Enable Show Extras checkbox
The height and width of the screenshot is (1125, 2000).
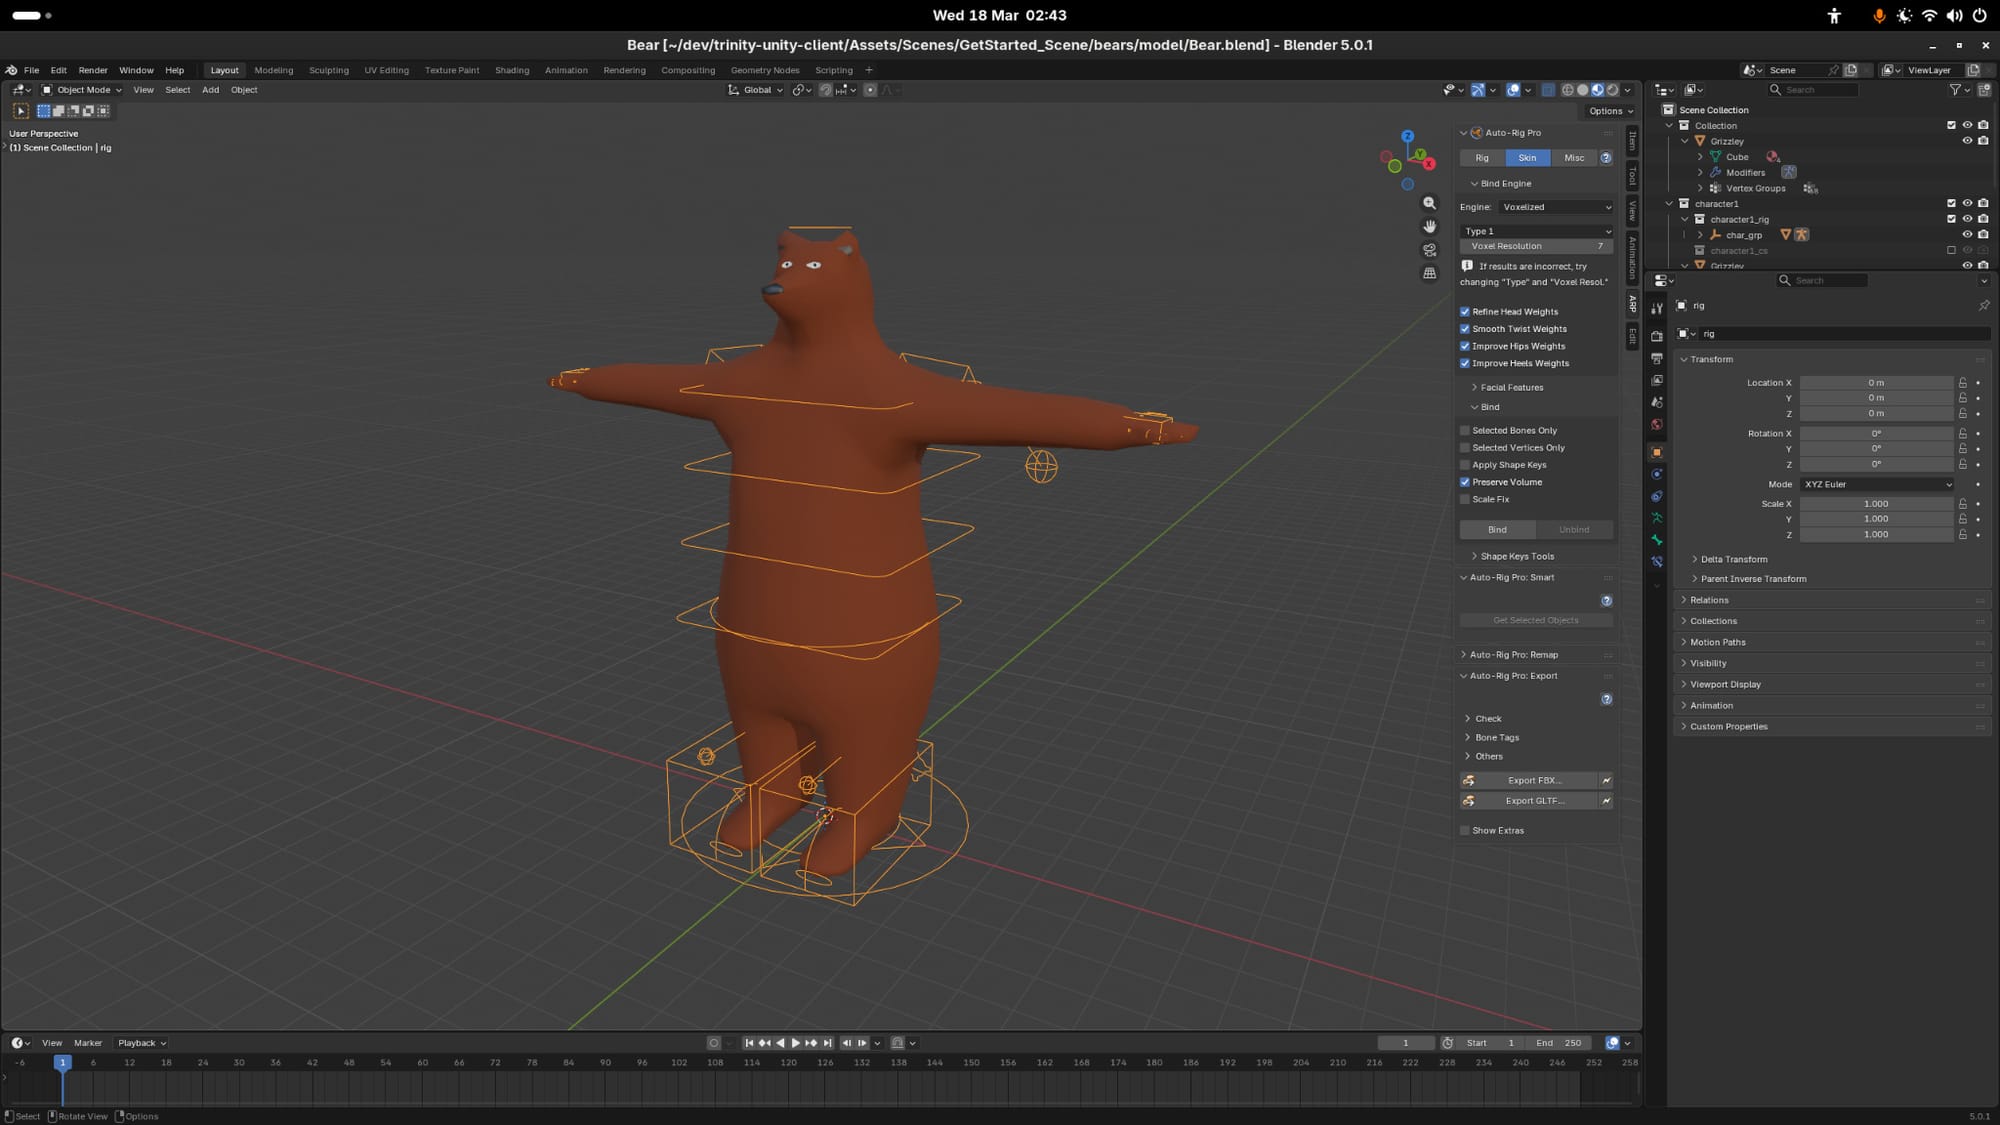[1465, 831]
